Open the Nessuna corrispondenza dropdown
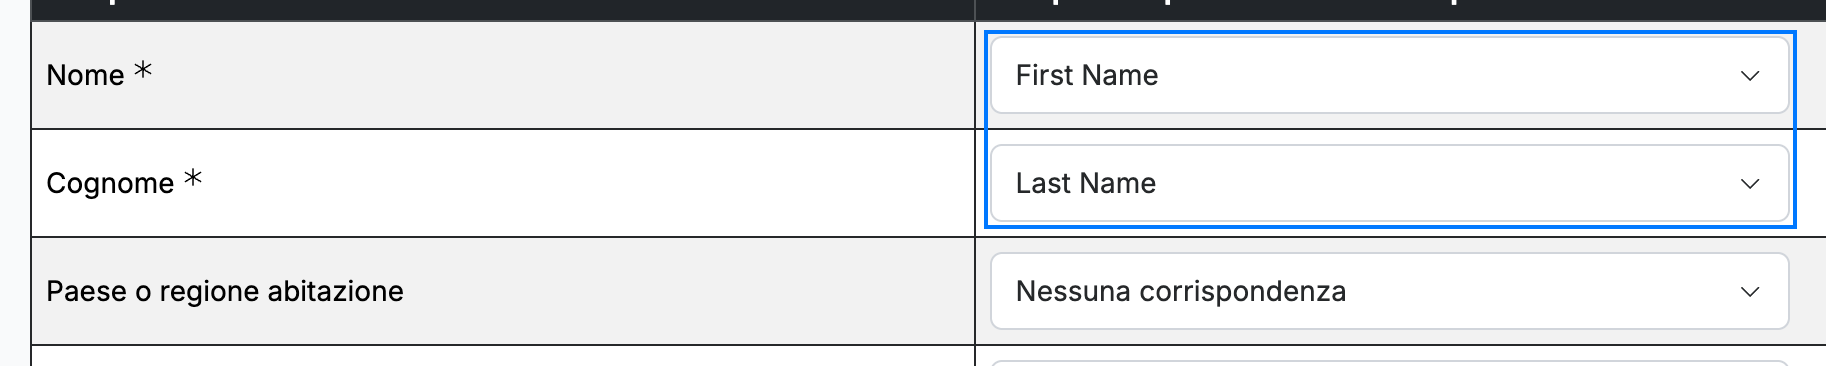Screen dimensions: 1826x366 pos(1389,291)
